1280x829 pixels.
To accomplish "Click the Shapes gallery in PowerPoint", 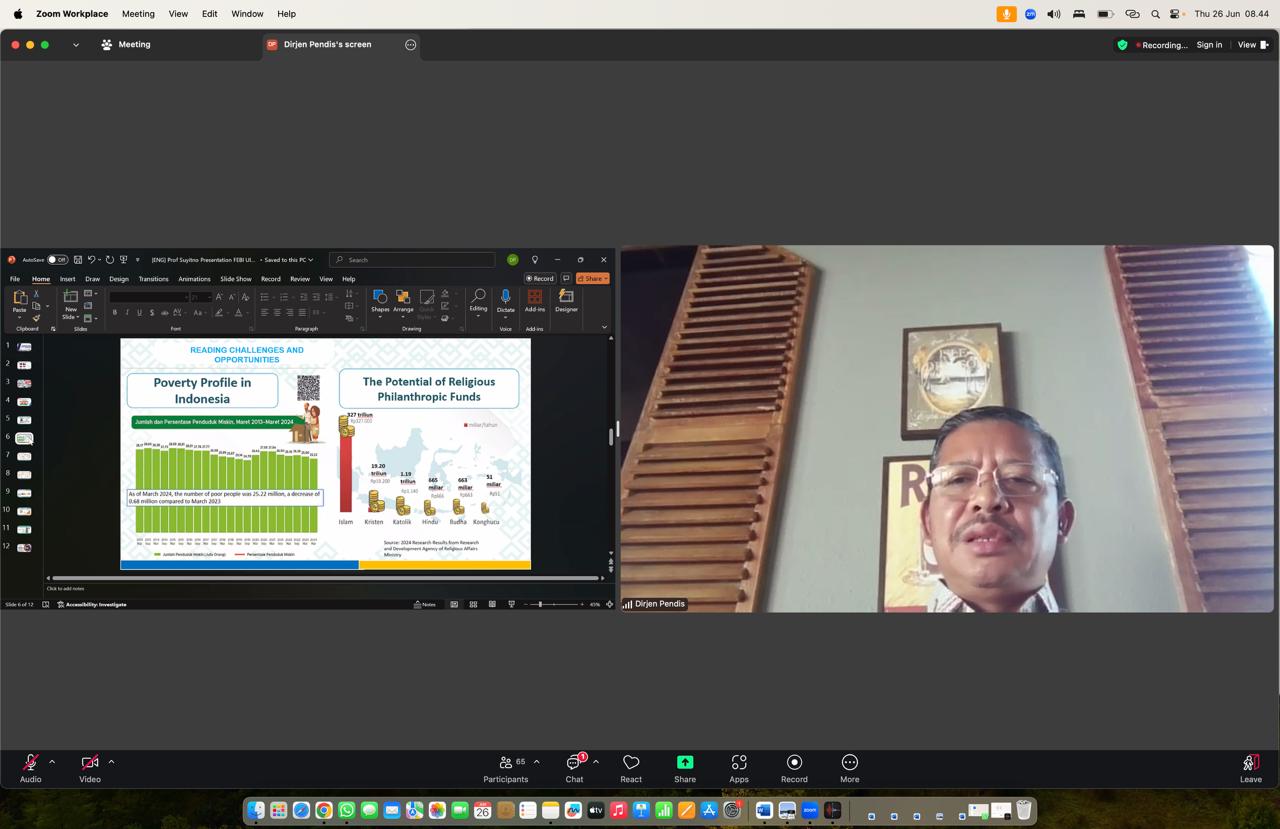I will coord(380,302).
